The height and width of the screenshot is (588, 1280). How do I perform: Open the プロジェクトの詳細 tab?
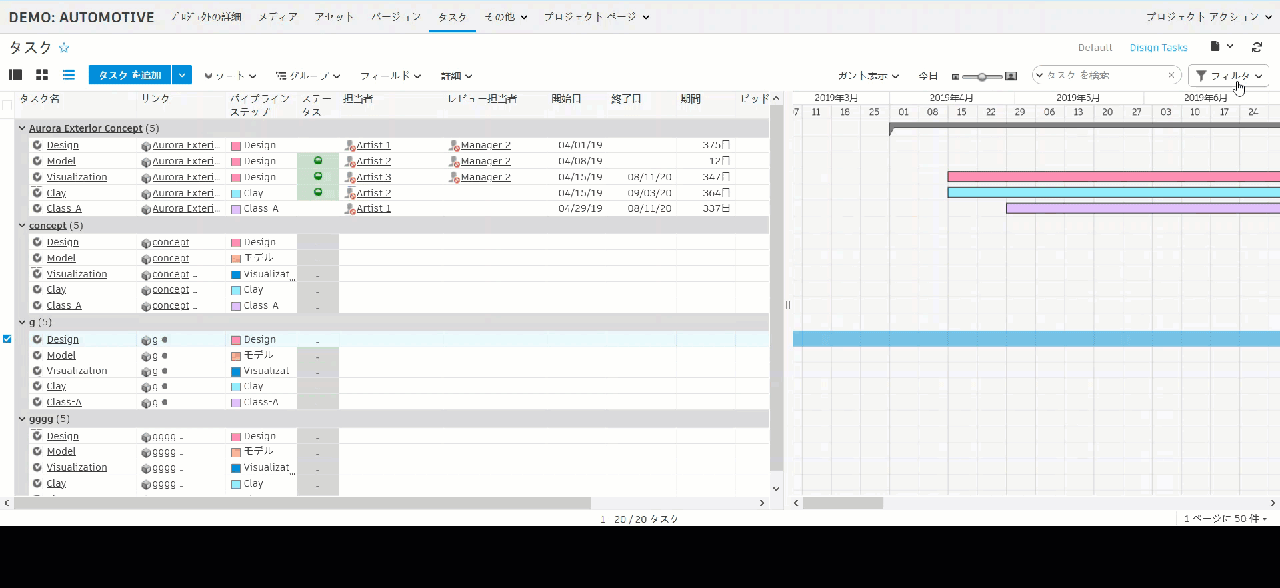[206, 17]
